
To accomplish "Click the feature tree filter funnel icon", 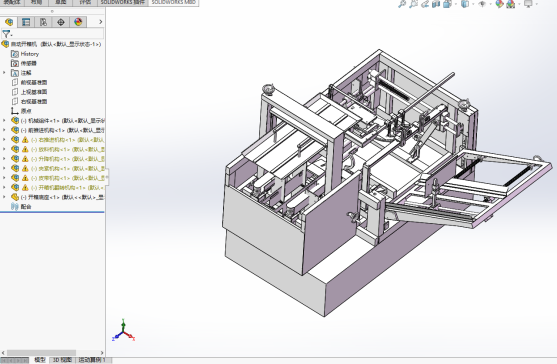I will coord(6,34).
